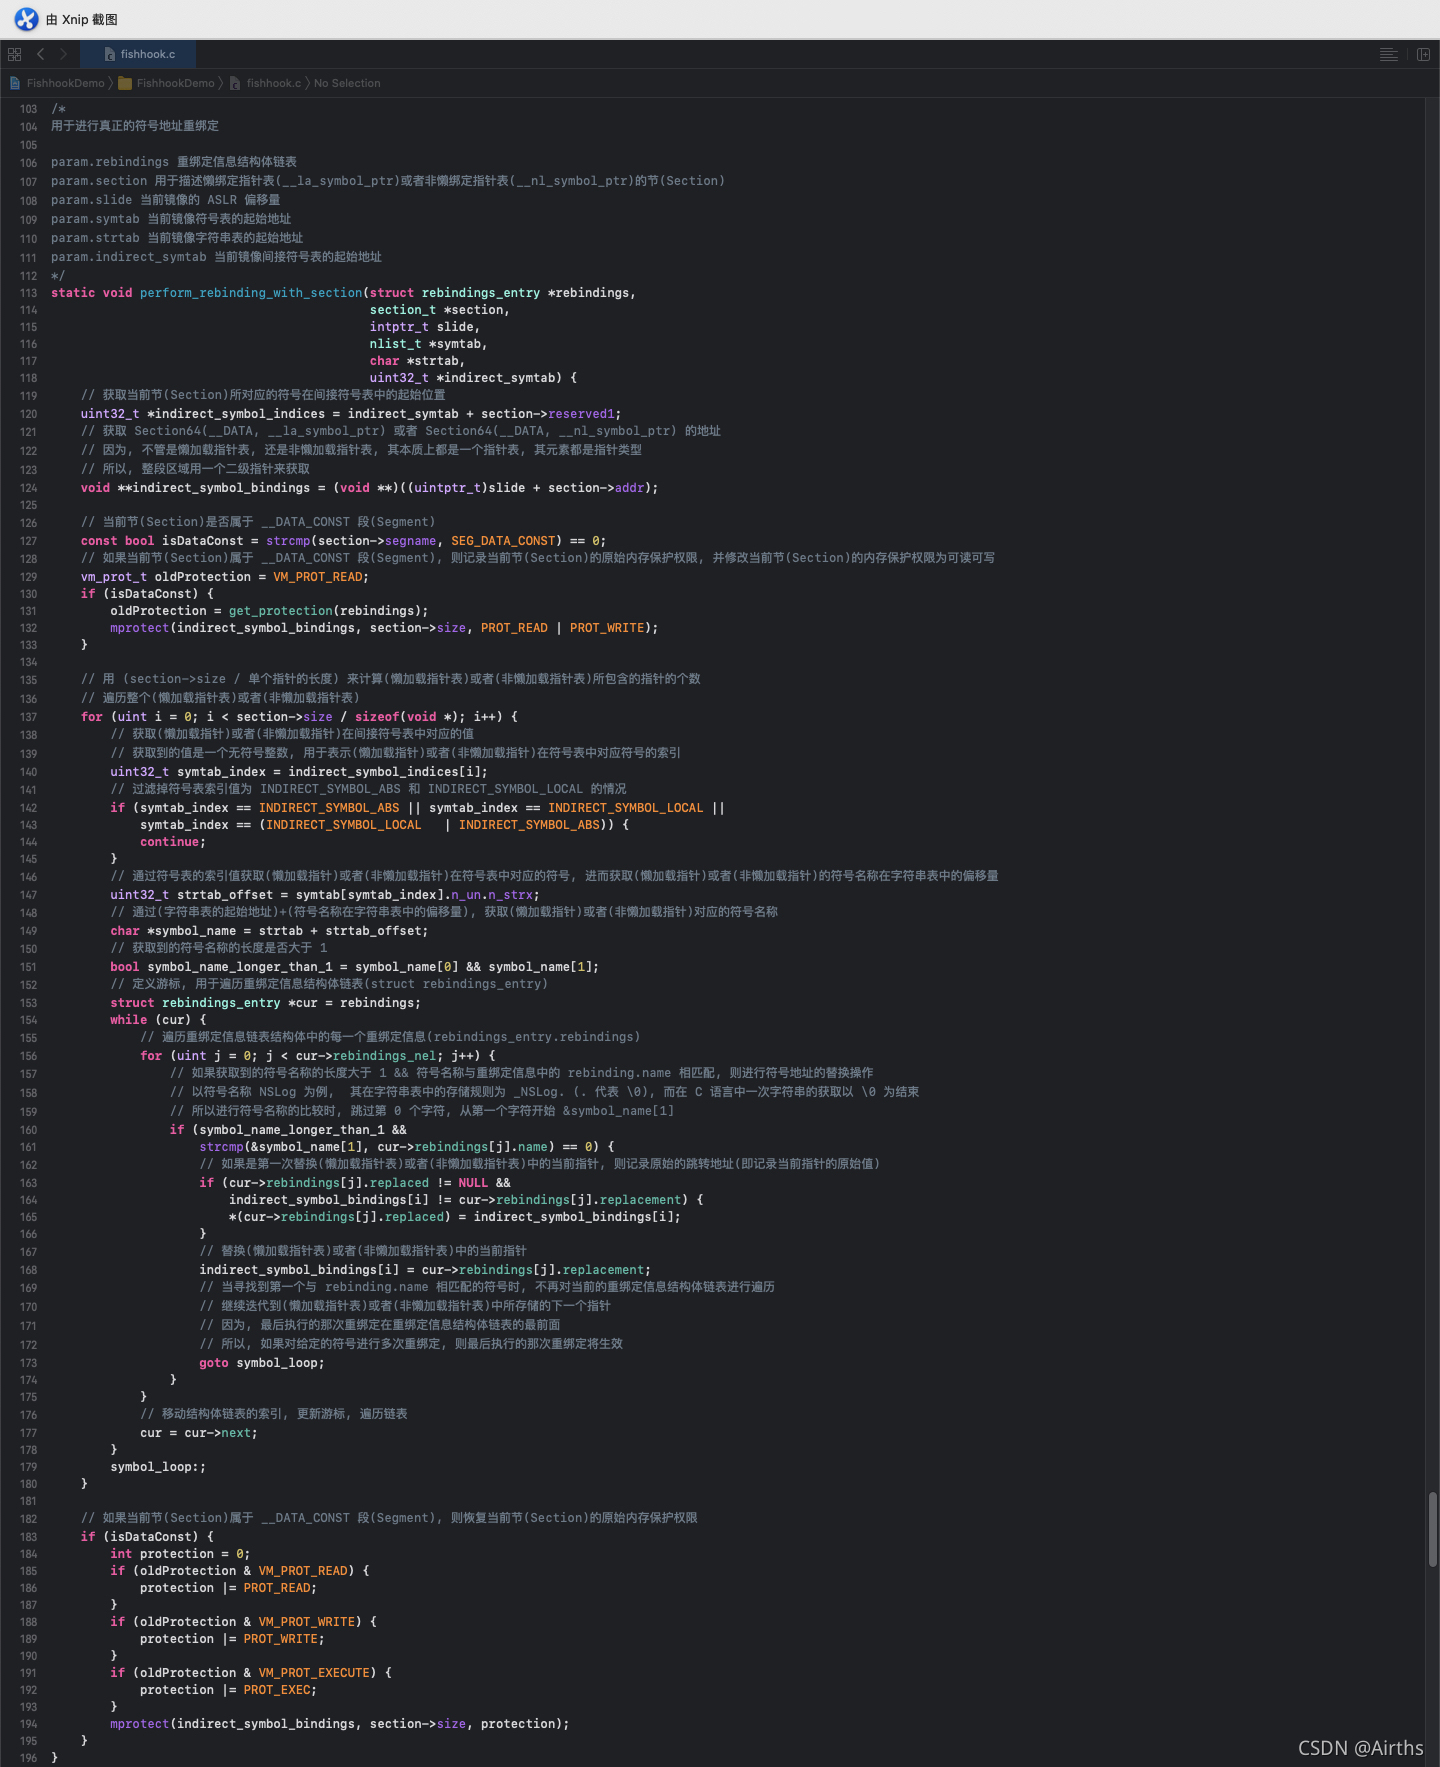The image size is (1440, 1767).
Task: Click the vertical scrollbar thumb in editor
Action: tap(1432, 1529)
